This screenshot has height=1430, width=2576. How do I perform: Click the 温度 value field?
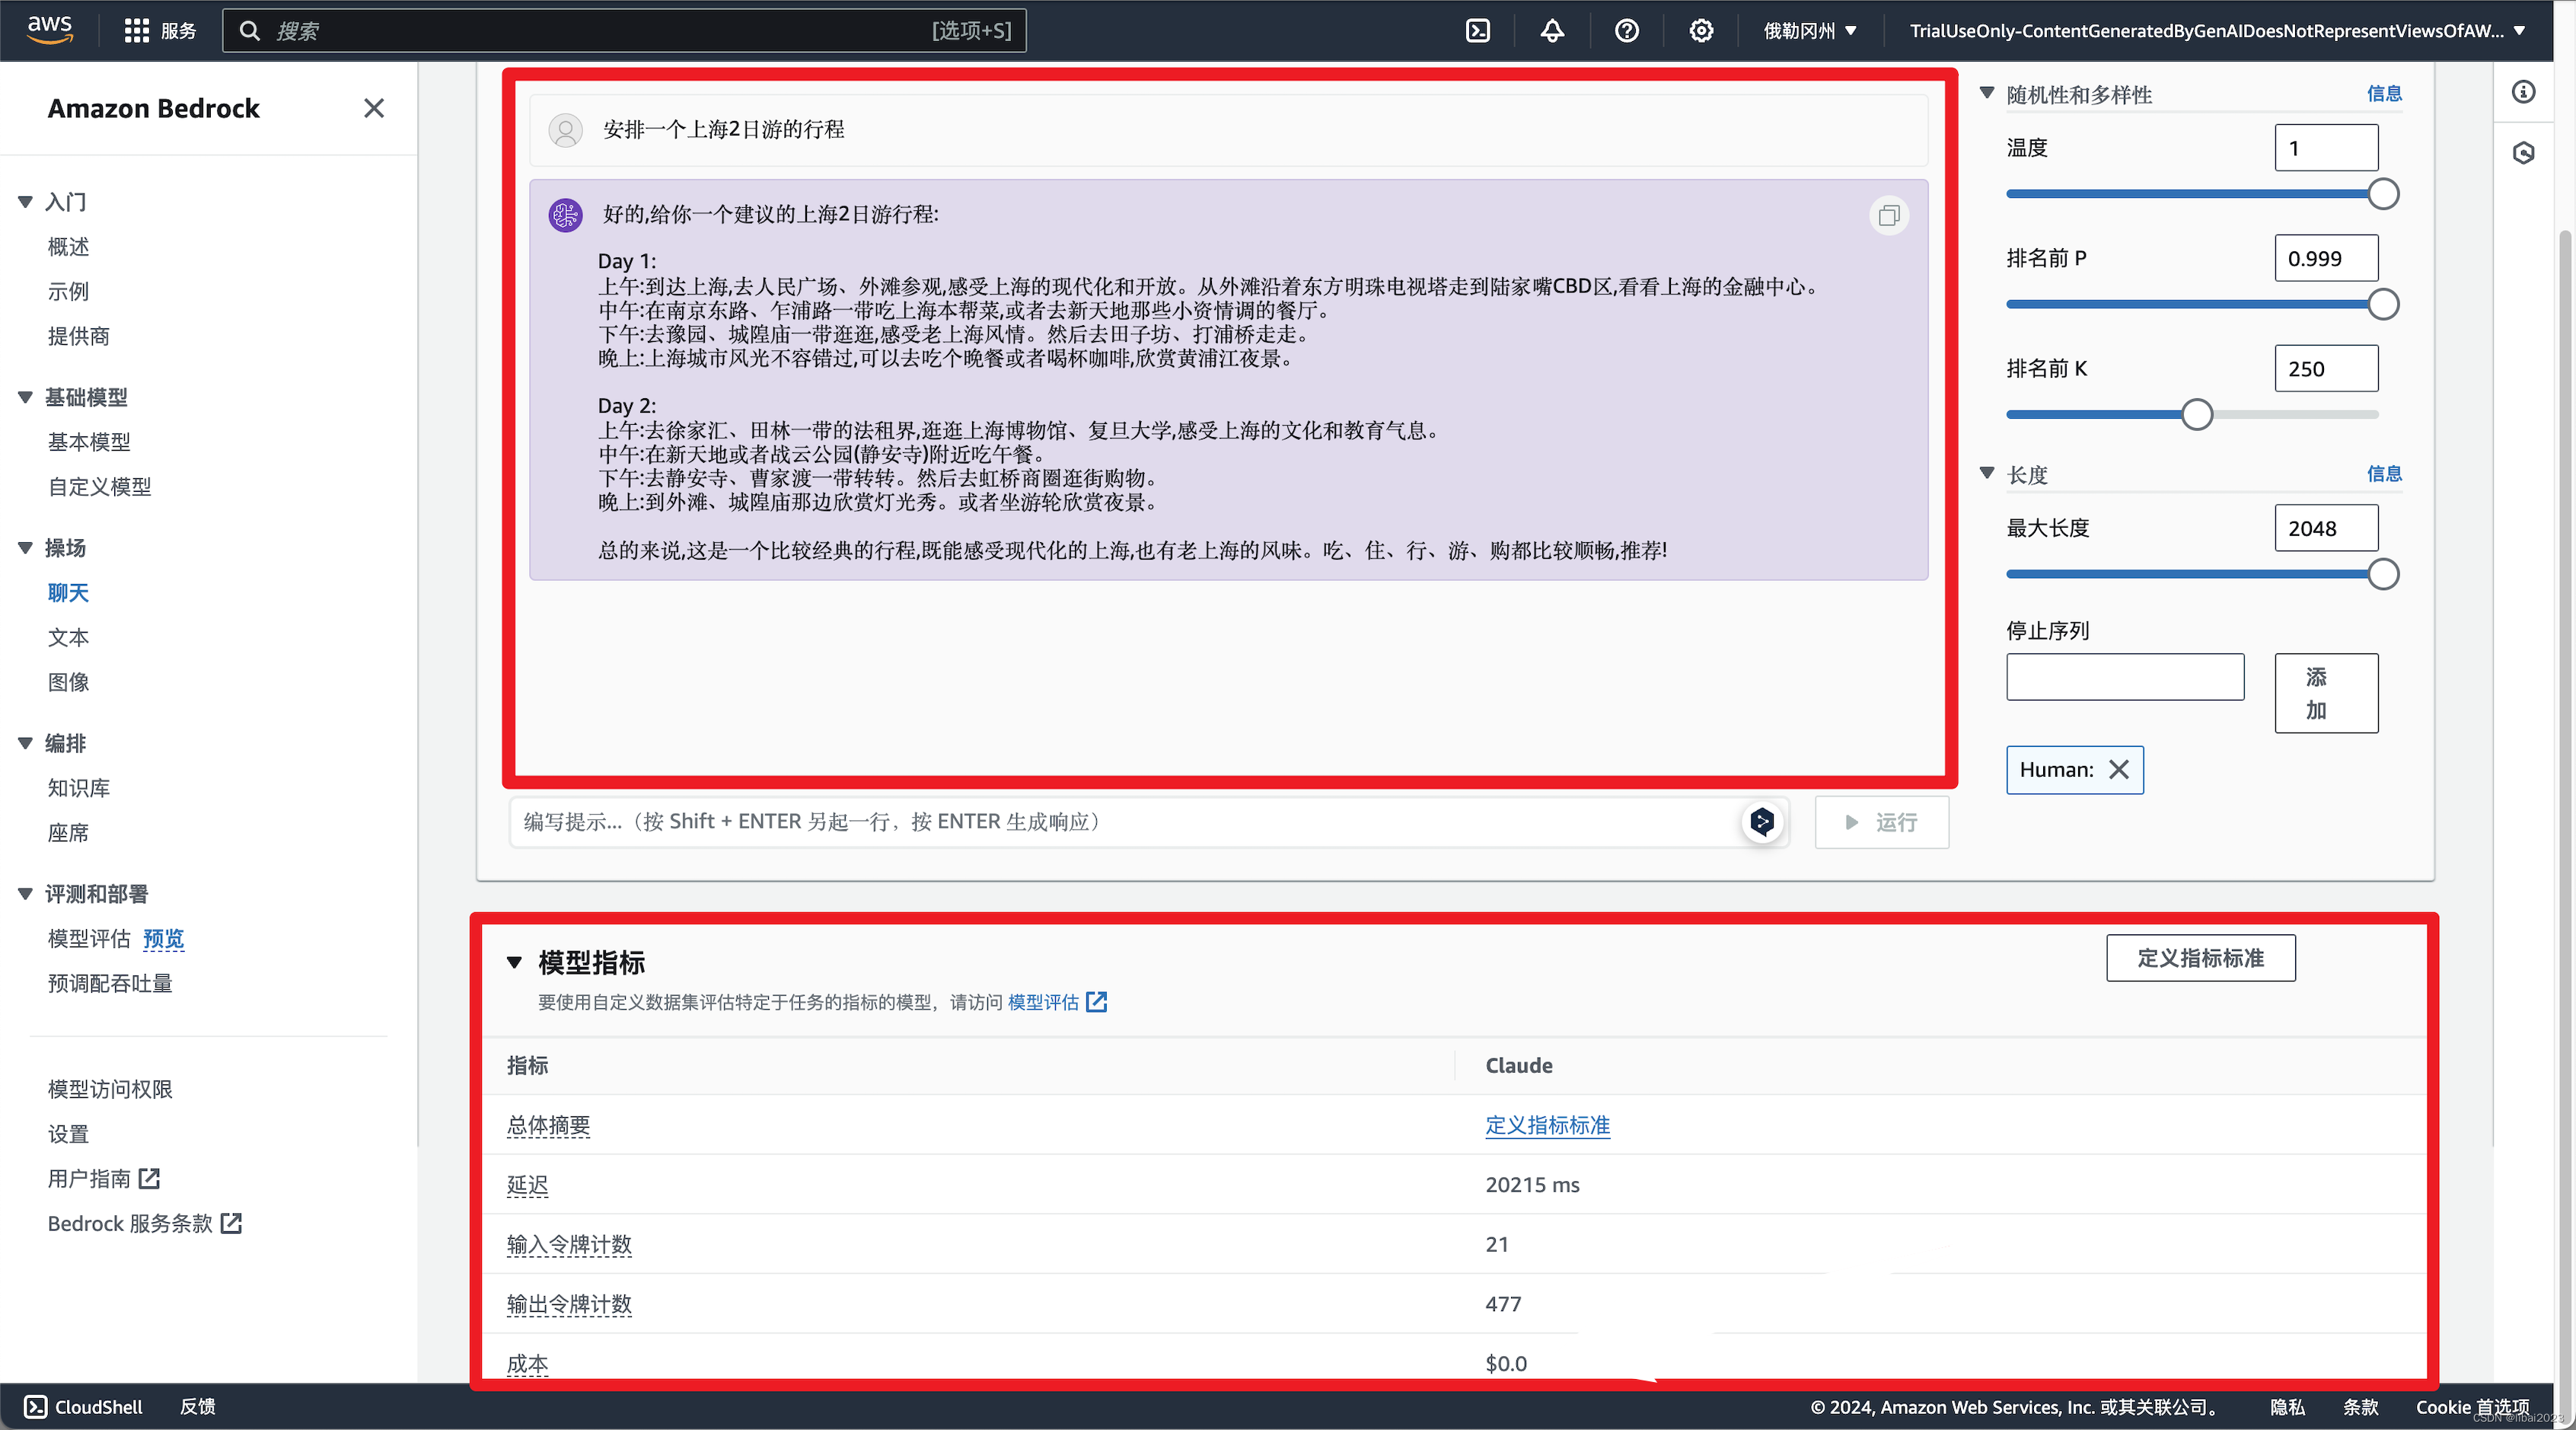point(2326,148)
